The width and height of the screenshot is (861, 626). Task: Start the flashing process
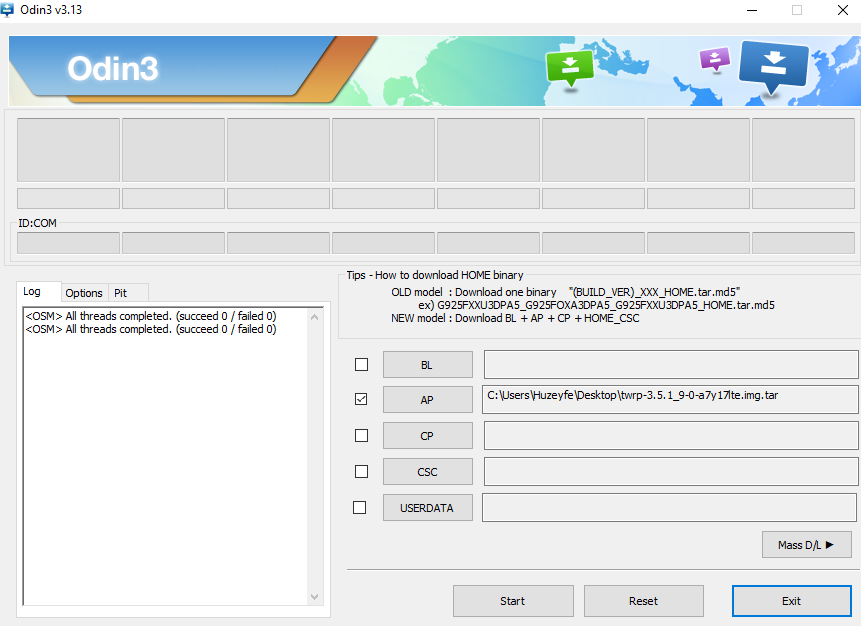click(x=513, y=601)
